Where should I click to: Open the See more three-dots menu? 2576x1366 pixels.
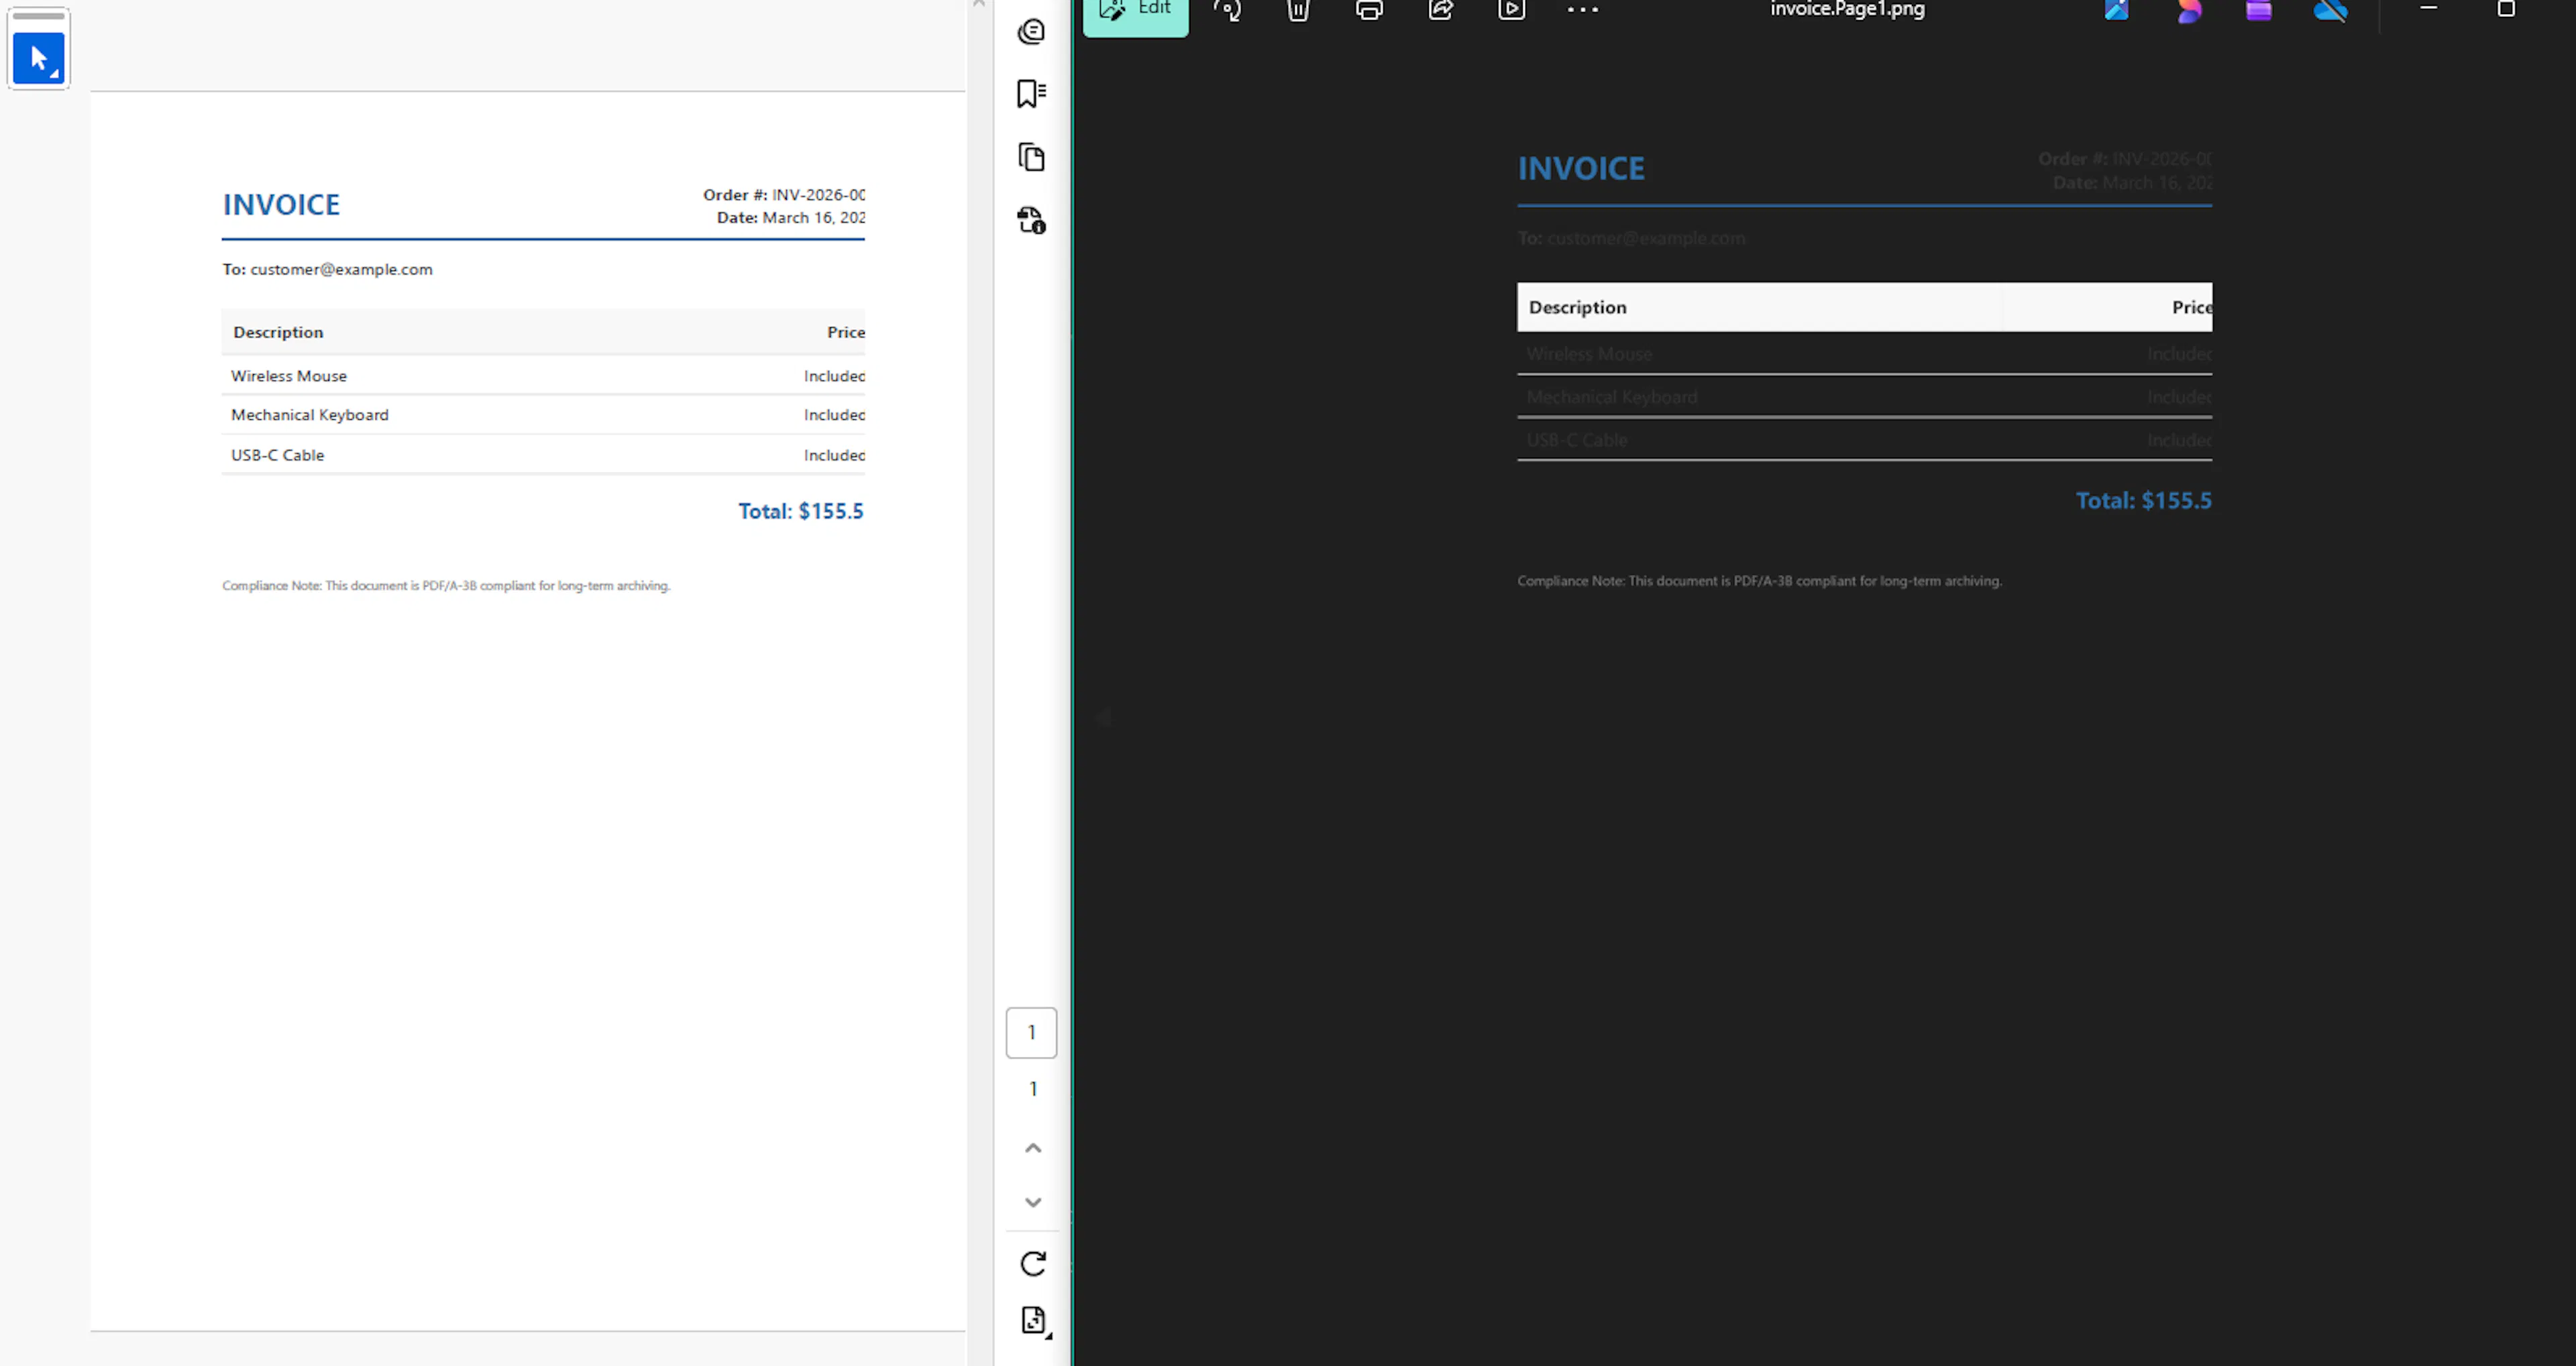(1583, 10)
